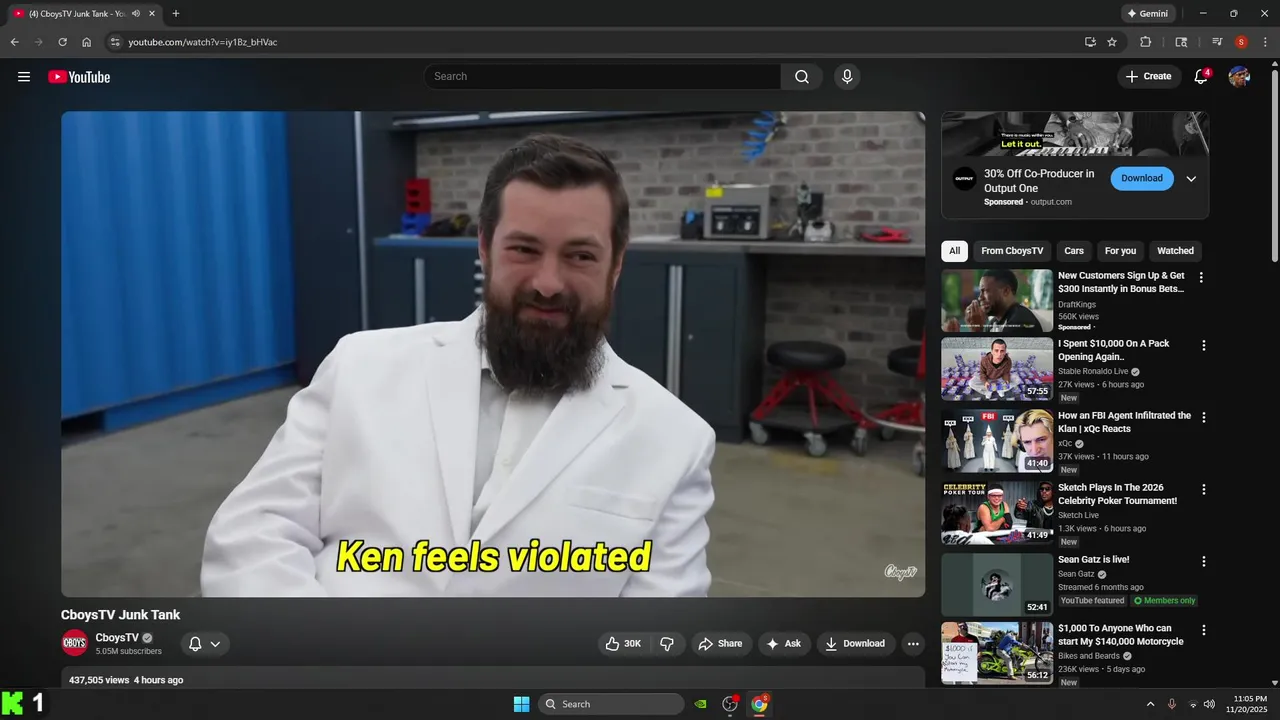Click the ad's blue Download button
Screen dimensions: 1280x720
coord(1142,179)
